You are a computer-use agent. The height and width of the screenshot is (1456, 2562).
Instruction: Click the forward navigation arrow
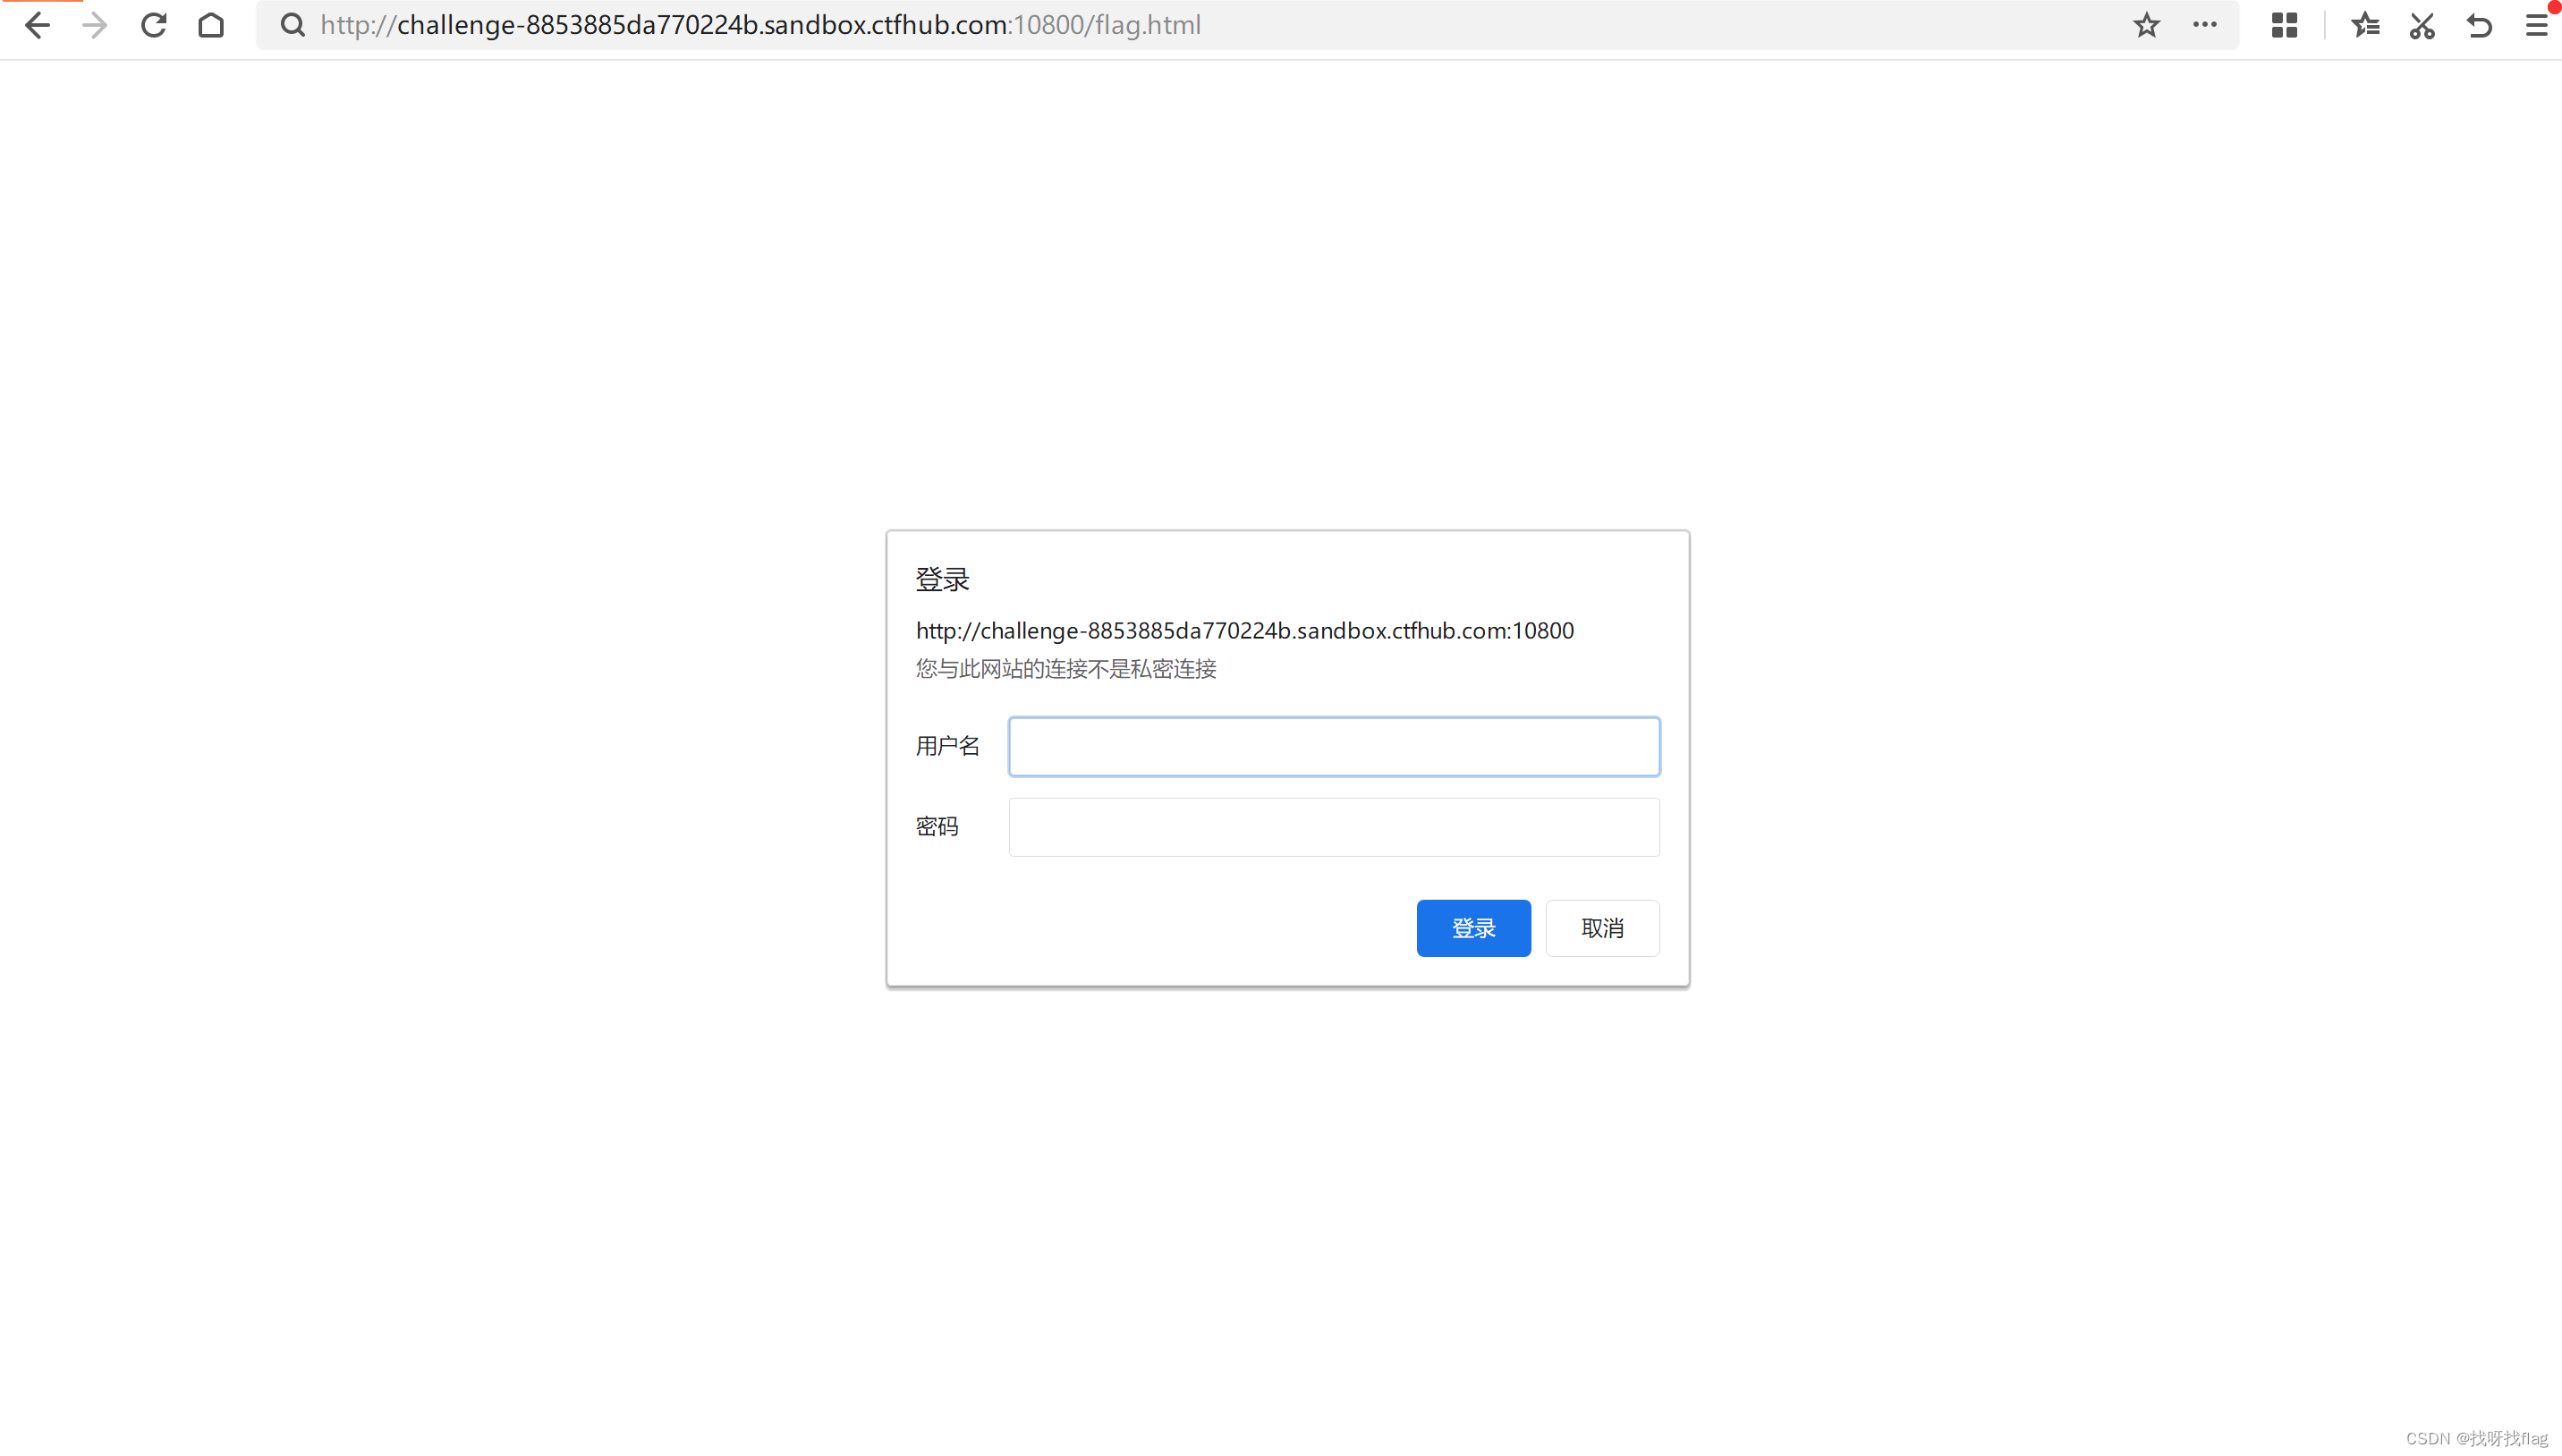(x=95, y=25)
